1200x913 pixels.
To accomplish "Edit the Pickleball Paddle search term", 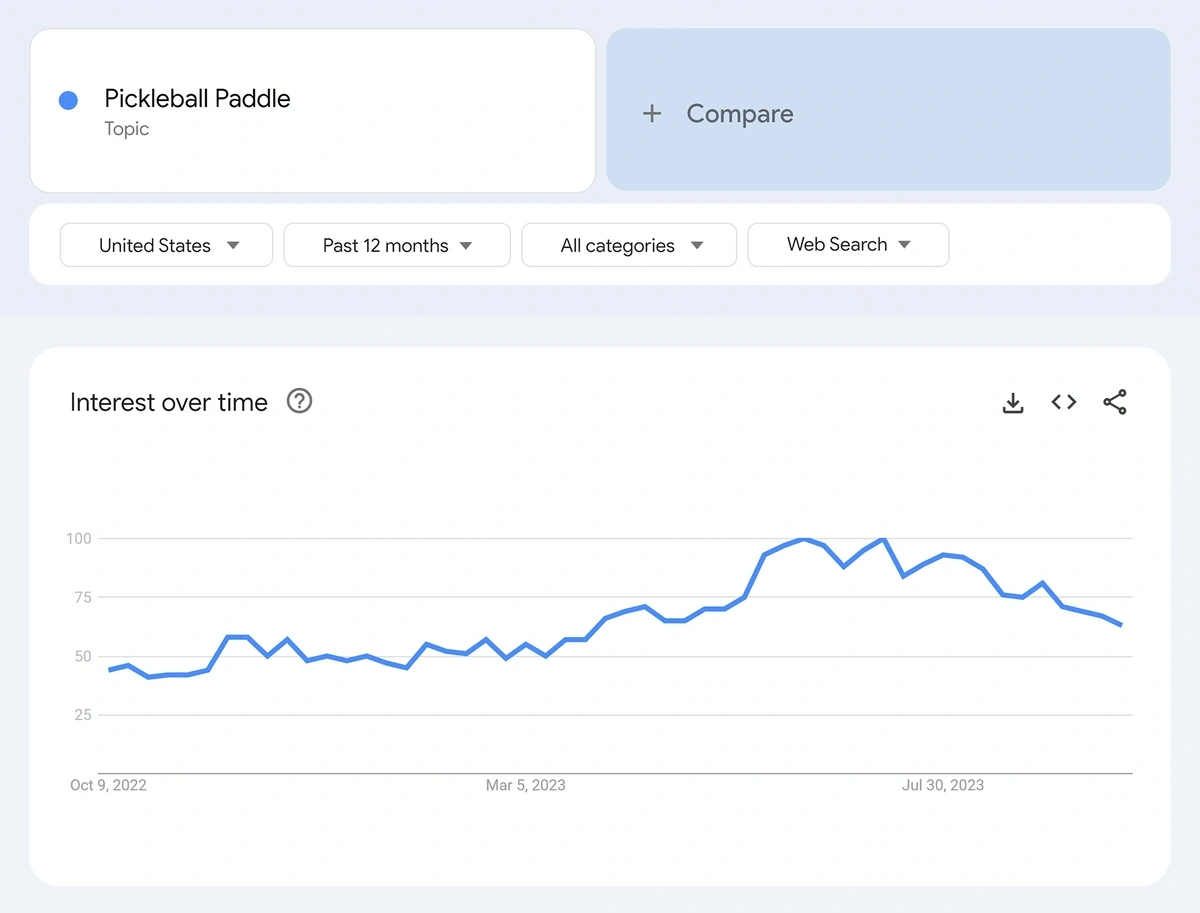I will click(x=198, y=99).
